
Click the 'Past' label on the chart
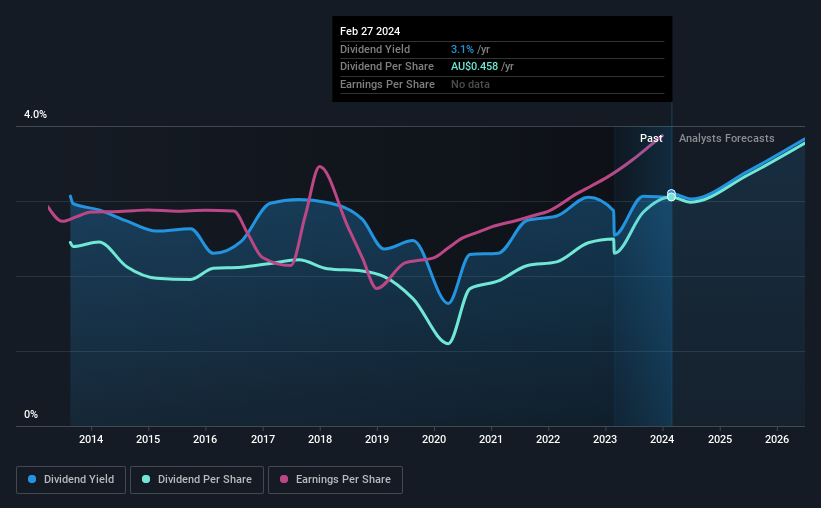pyautogui.click(x=651, y=138)
